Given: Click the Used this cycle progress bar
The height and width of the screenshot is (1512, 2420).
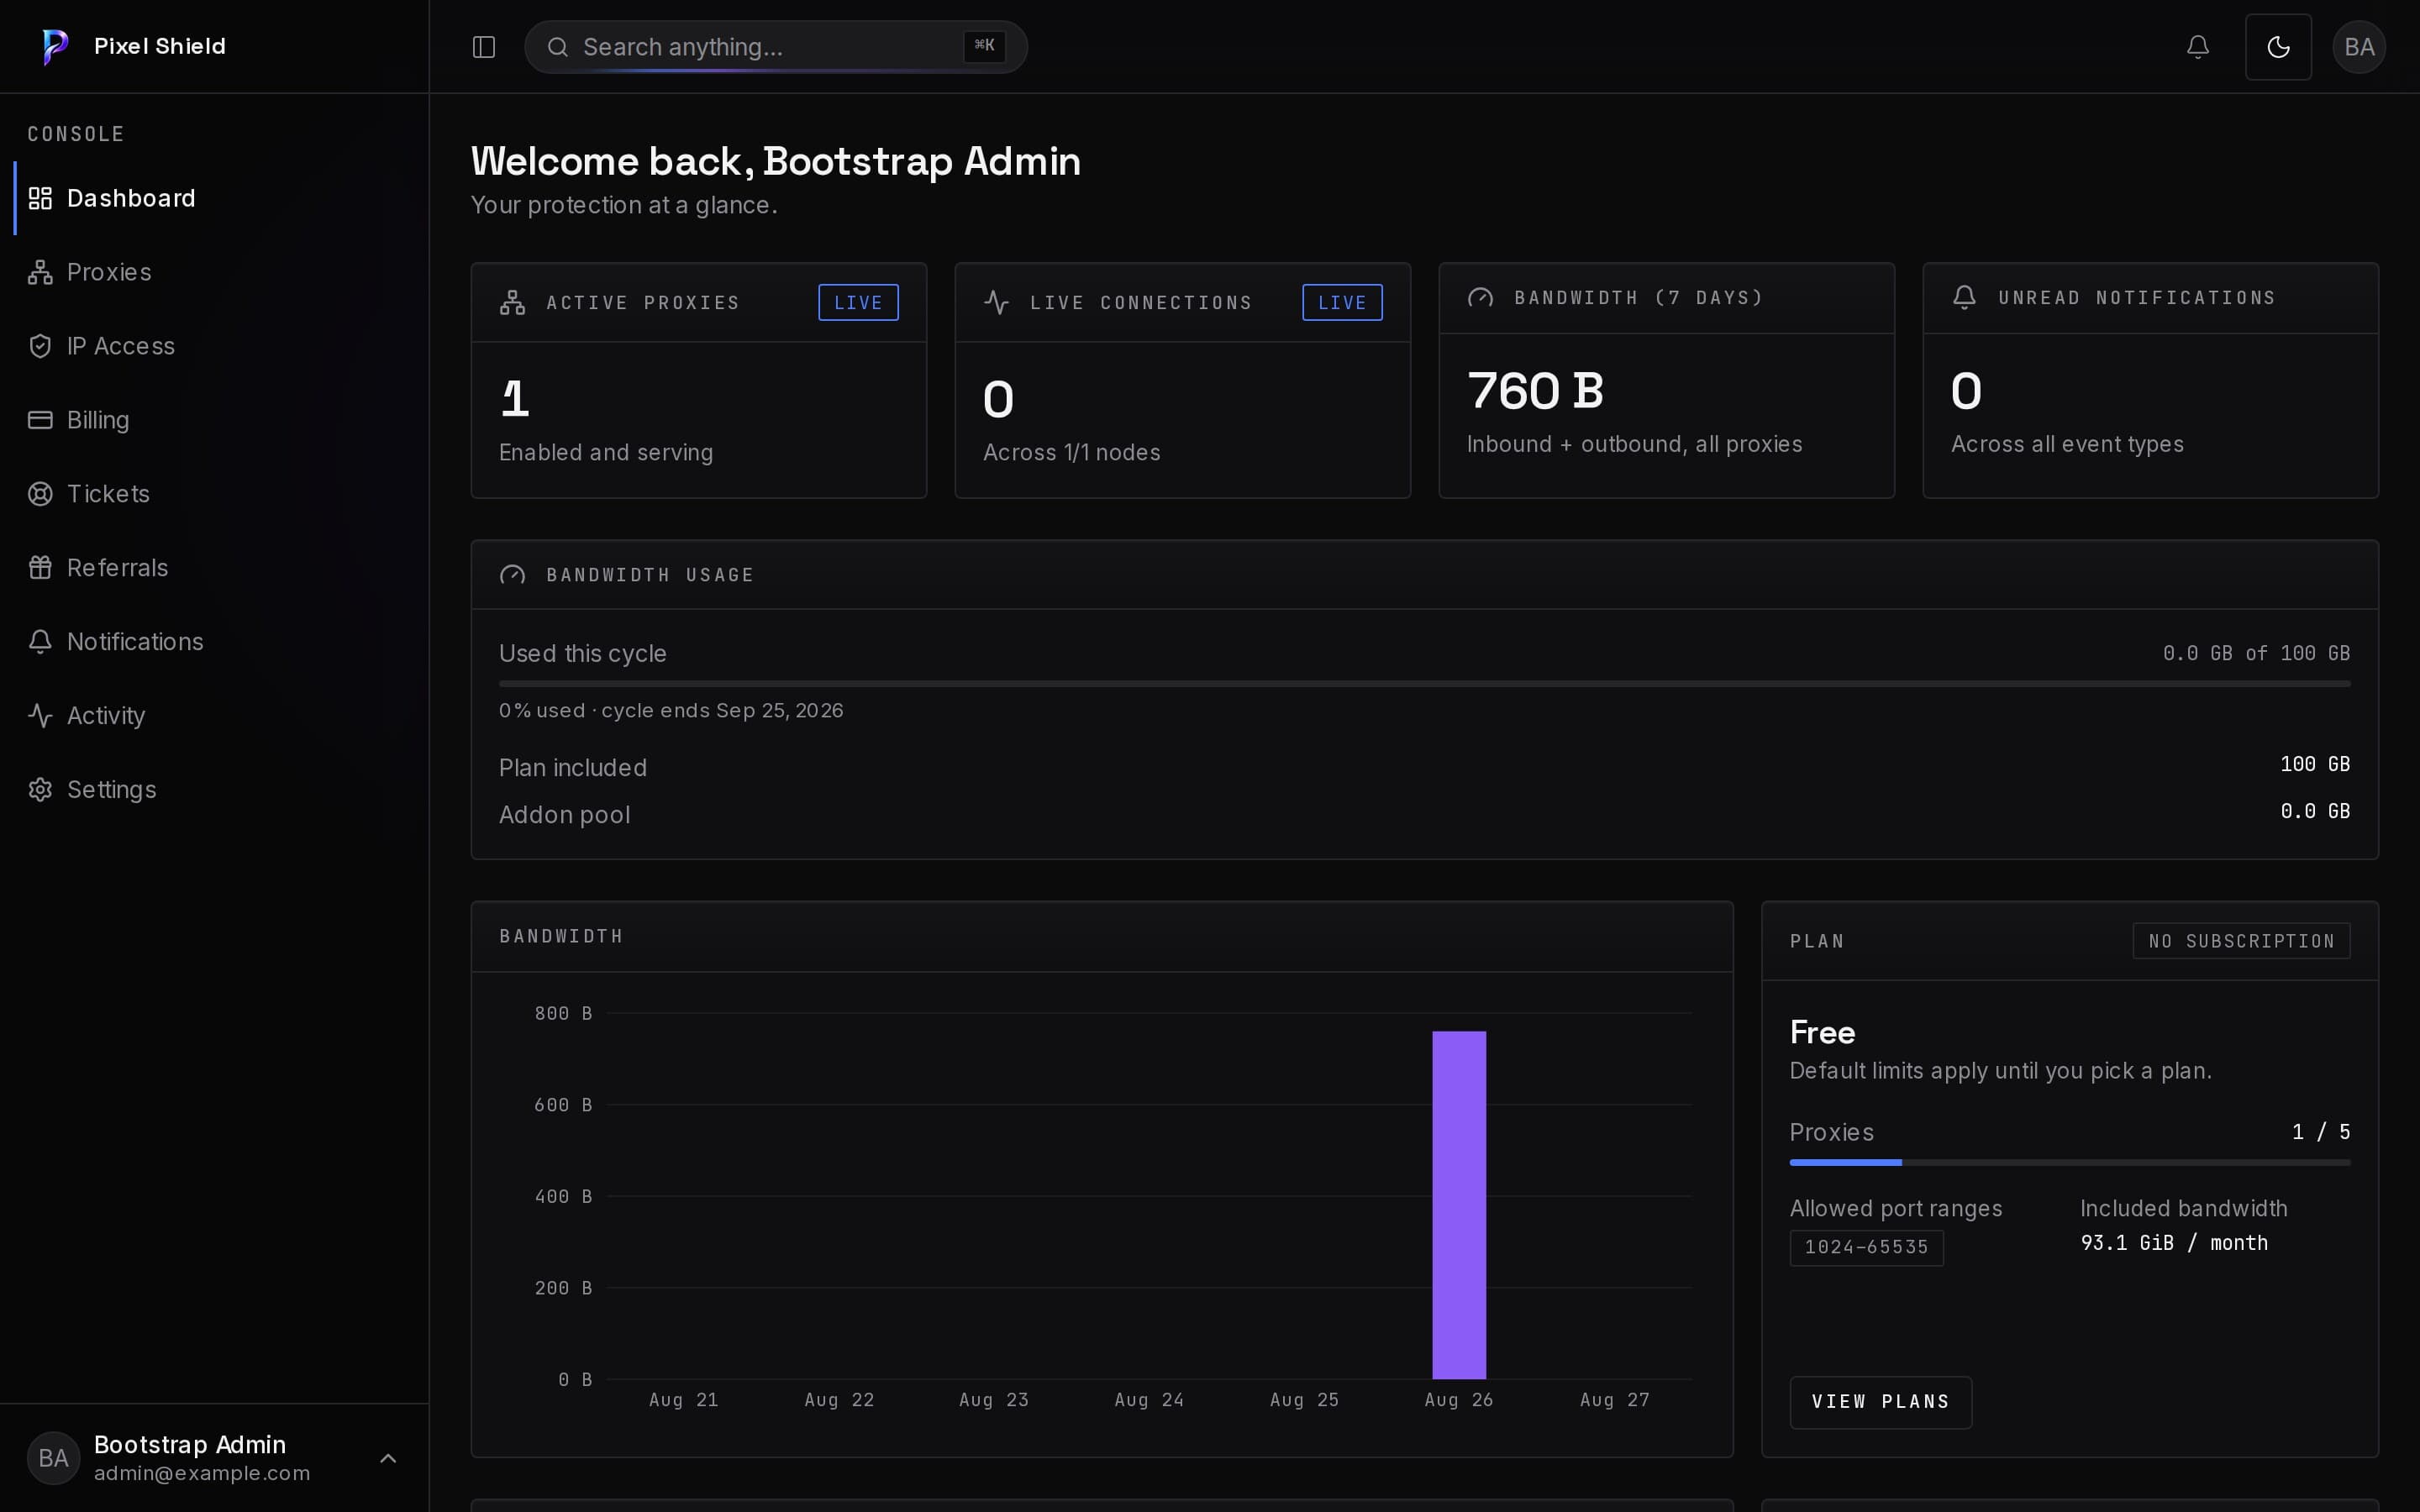Looking at the screenshot, I should pos(1424,684).
